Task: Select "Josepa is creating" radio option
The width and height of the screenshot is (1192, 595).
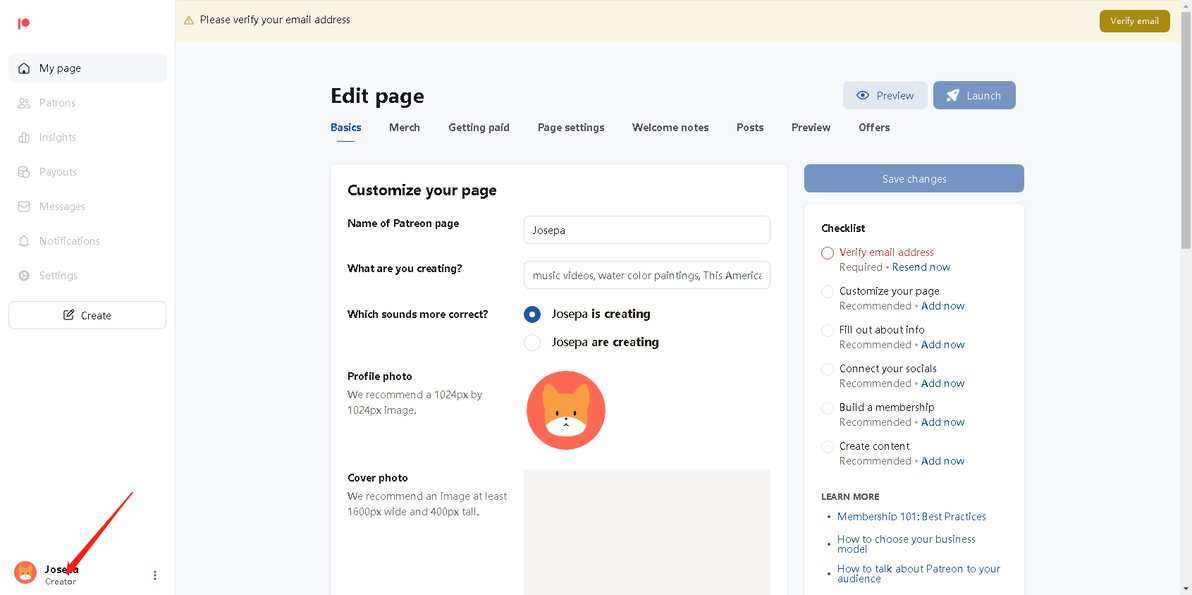Action: pos(532,314)
